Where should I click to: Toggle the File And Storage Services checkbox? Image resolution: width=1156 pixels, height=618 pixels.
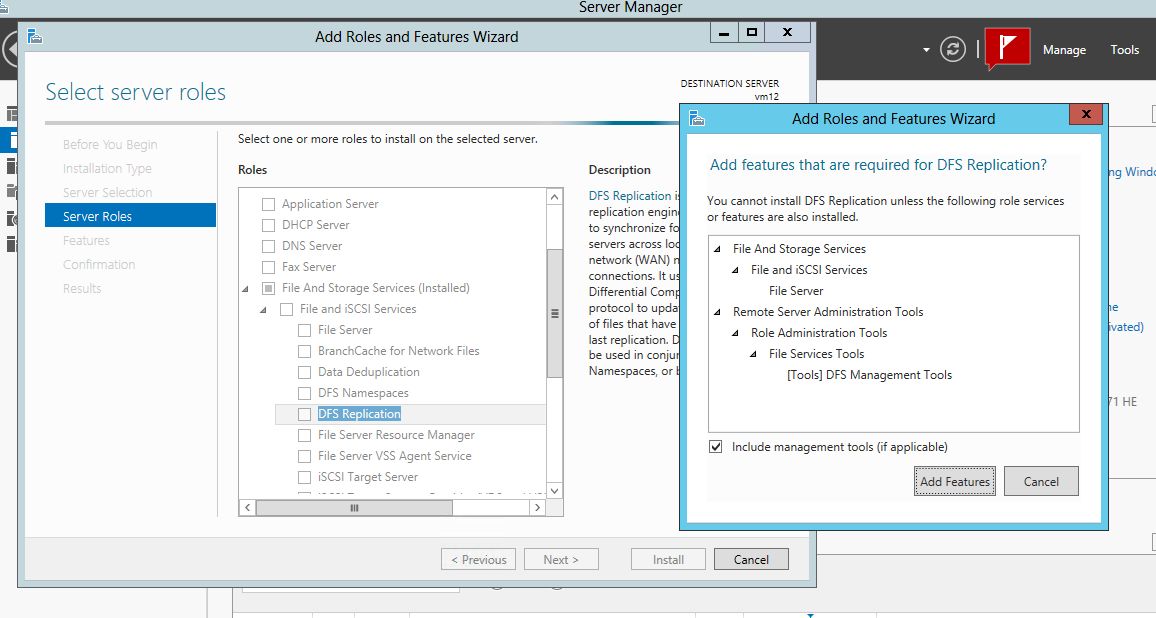point(268,288)
